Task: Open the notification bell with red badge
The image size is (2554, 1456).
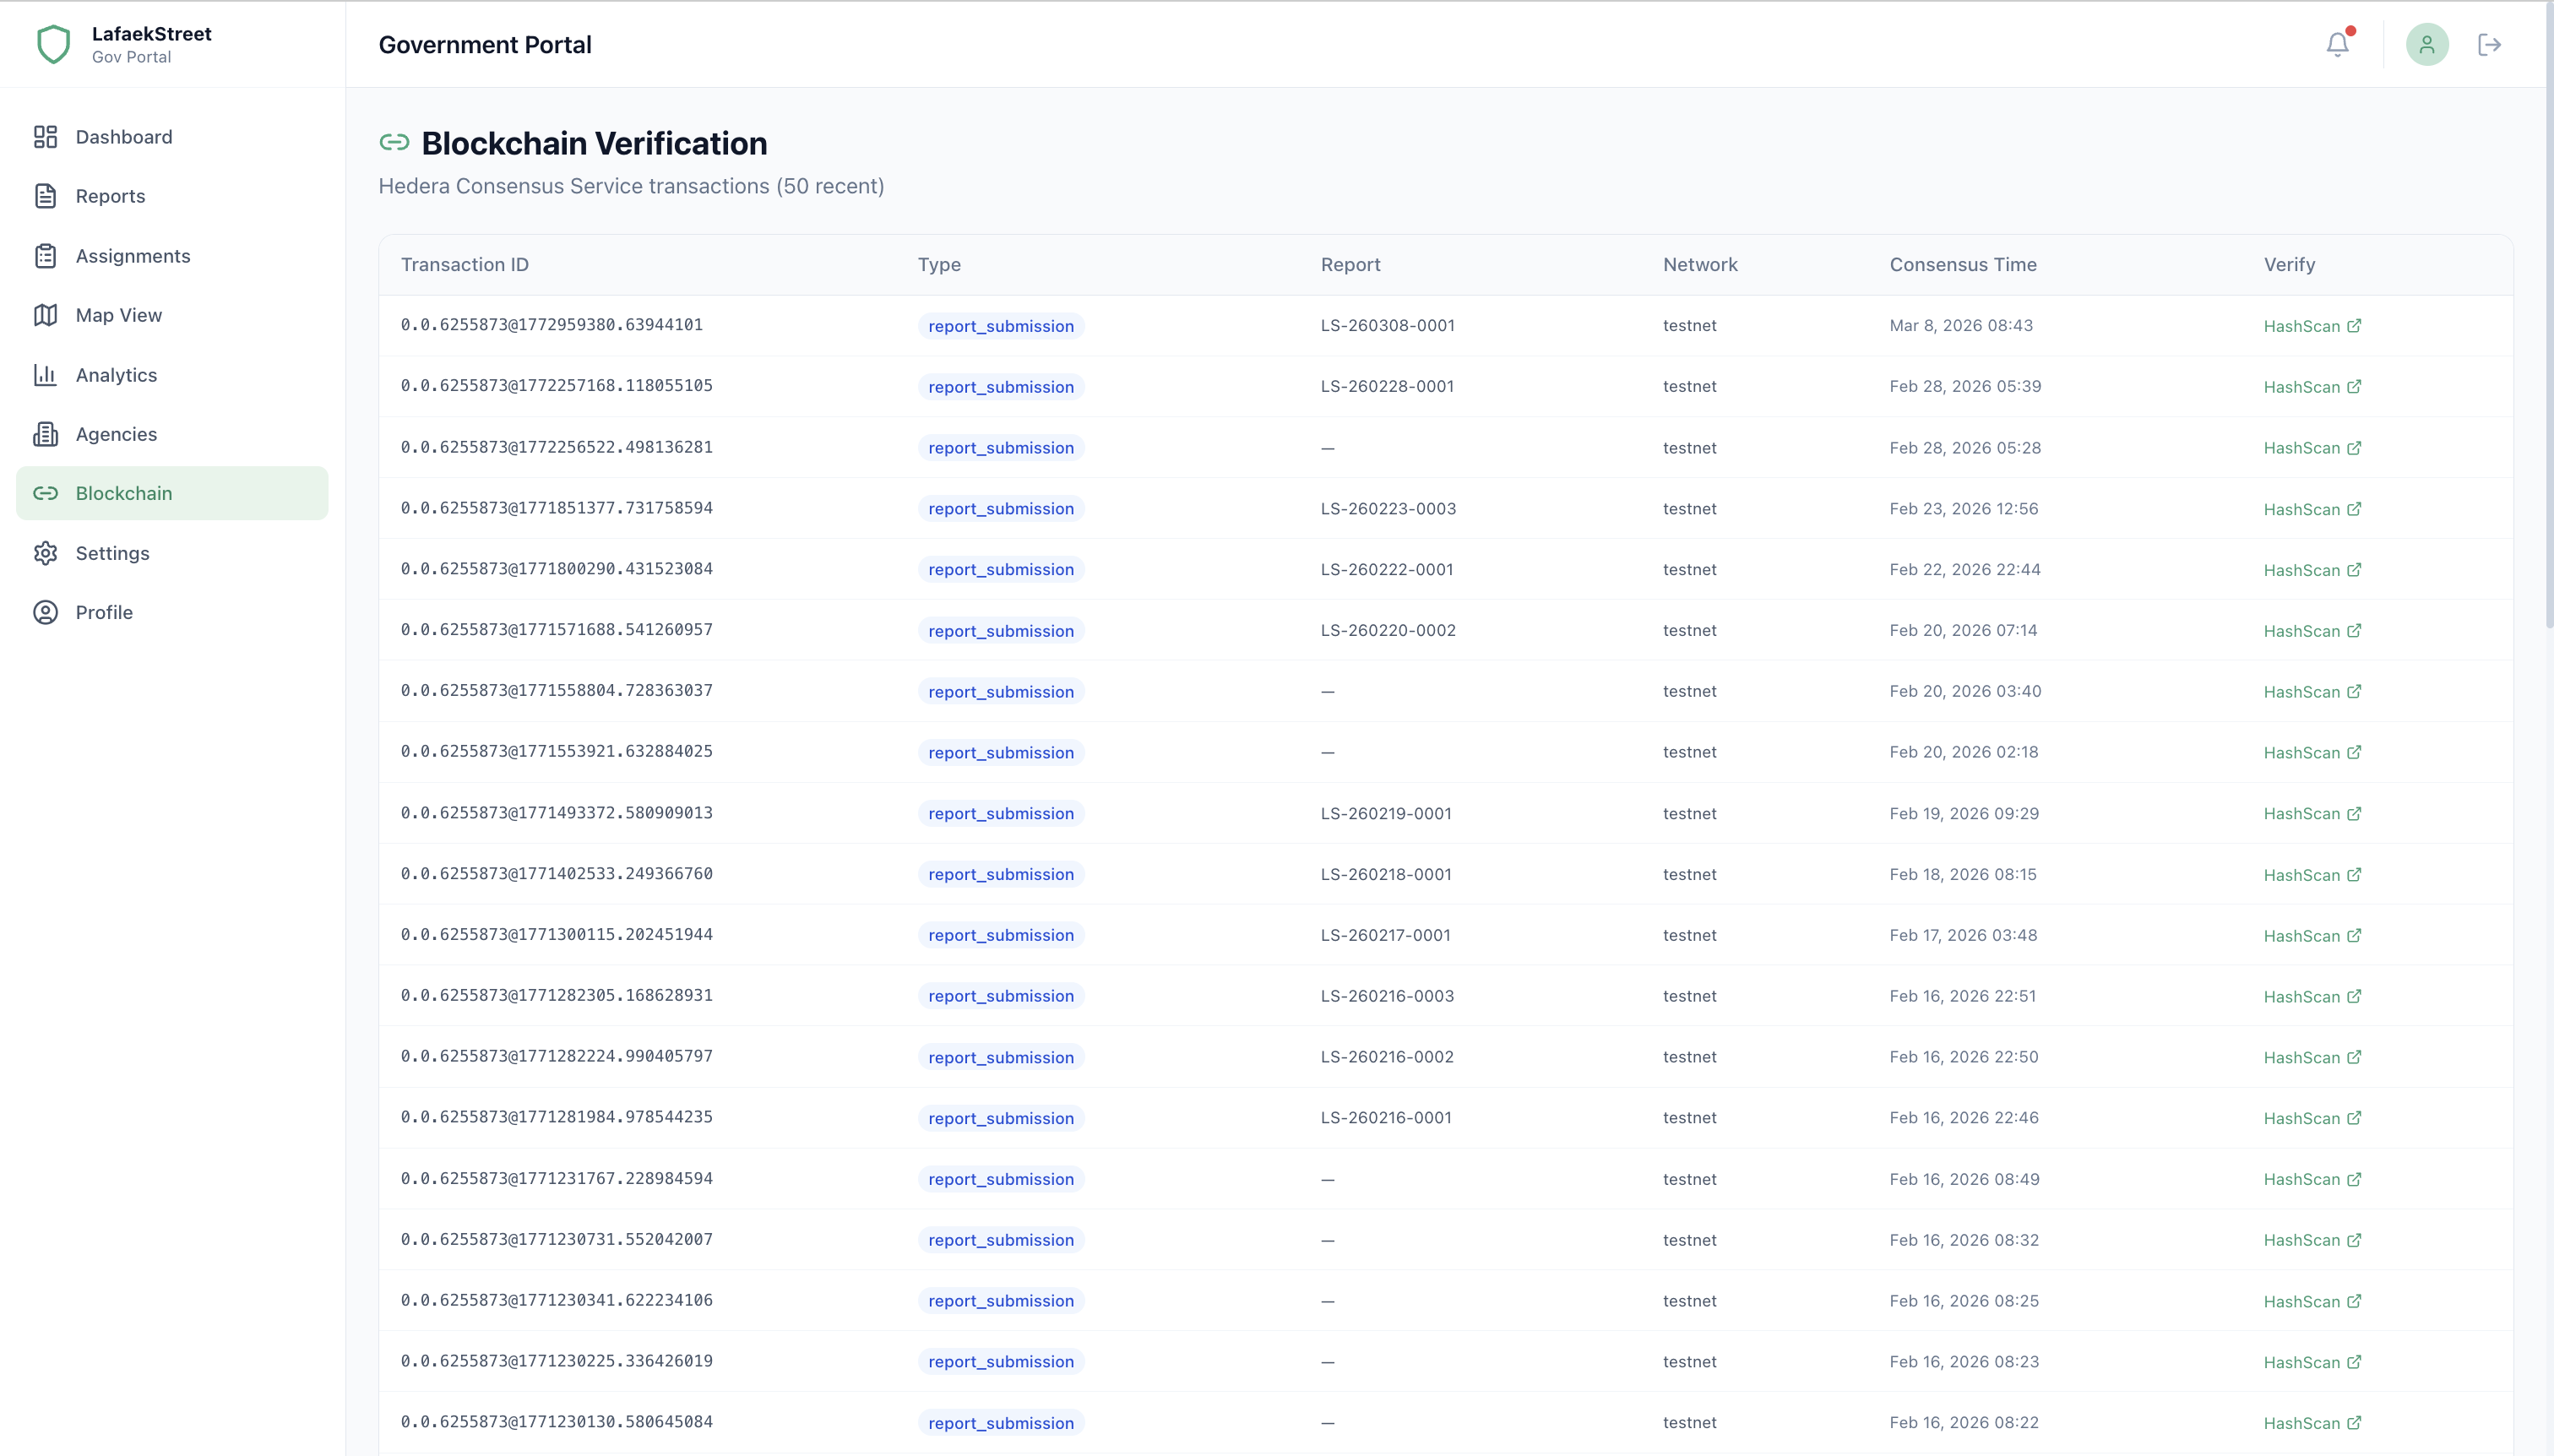Action: 2337,44
